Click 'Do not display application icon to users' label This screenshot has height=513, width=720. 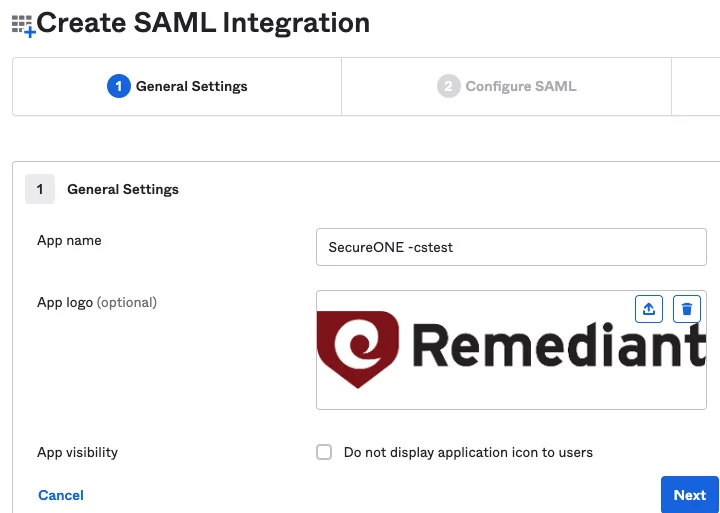click(x=468, y=452)
